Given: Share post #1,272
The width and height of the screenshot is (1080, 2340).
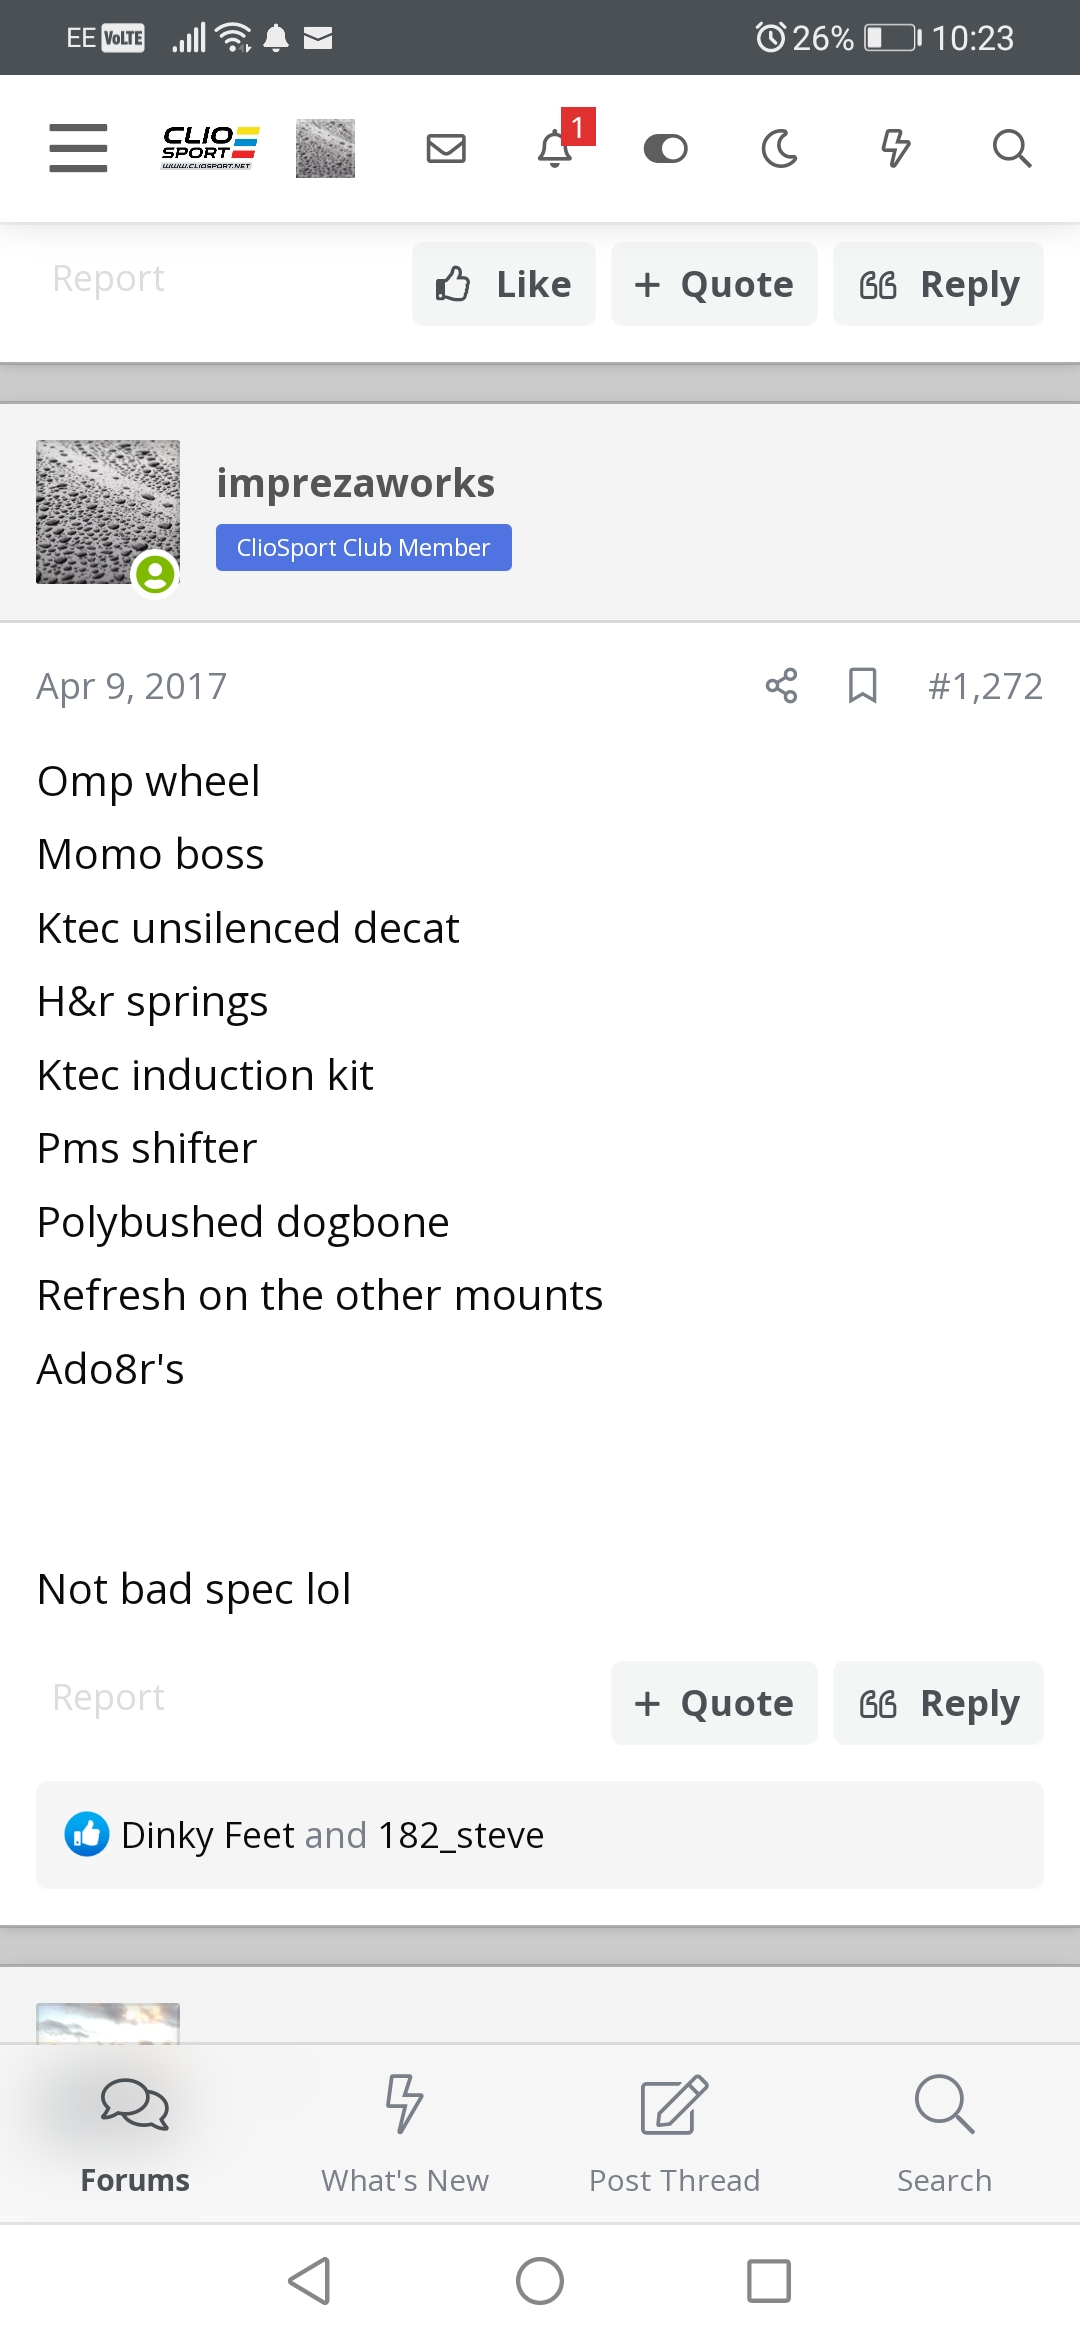Looking at the screenshot, I should click(781, 686).
